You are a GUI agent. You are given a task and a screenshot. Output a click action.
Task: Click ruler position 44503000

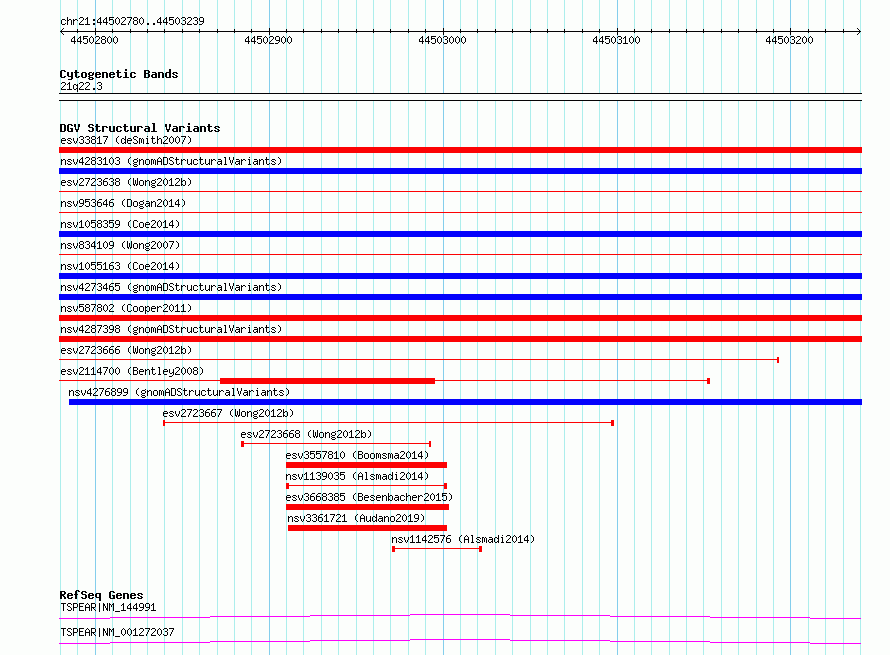(442, 40)
